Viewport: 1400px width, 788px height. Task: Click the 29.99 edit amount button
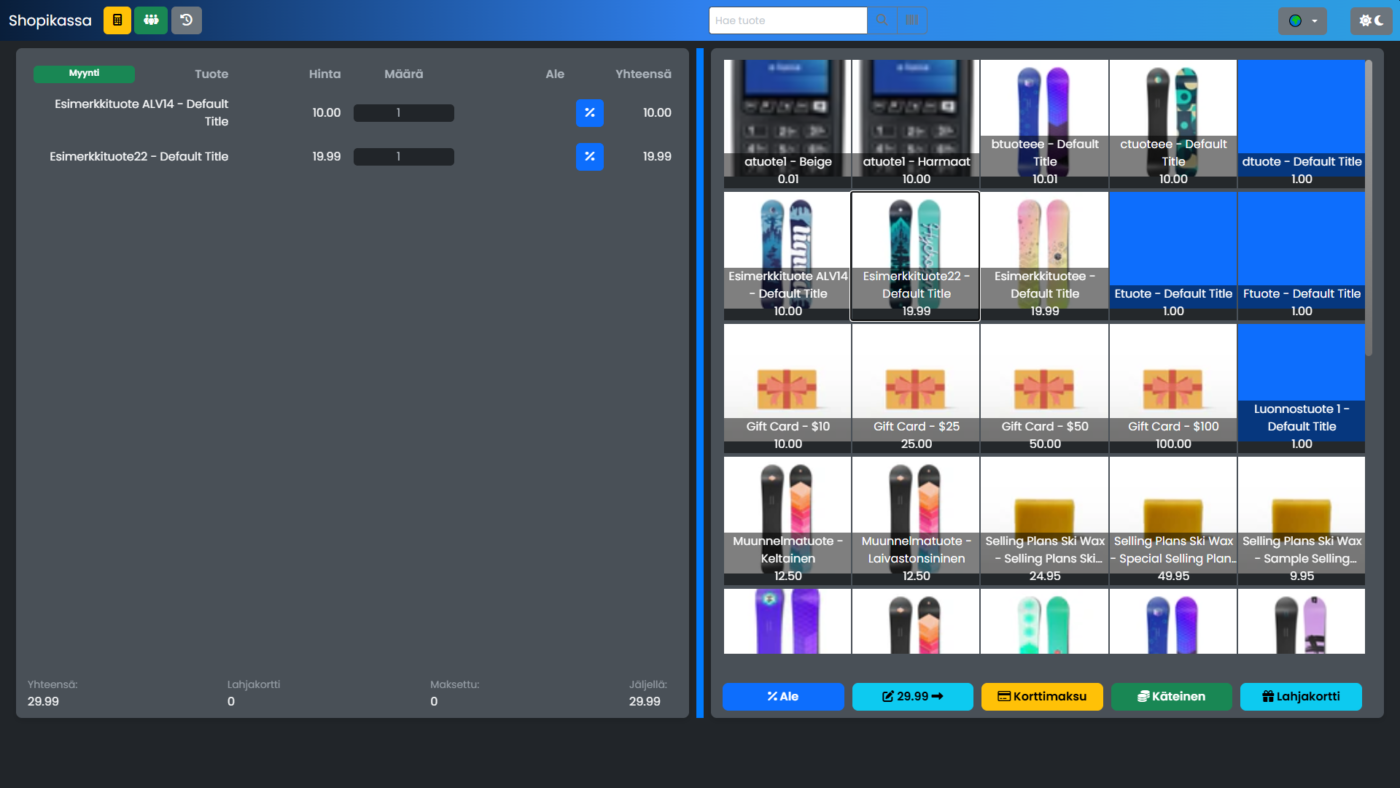(x=912, y=696)
